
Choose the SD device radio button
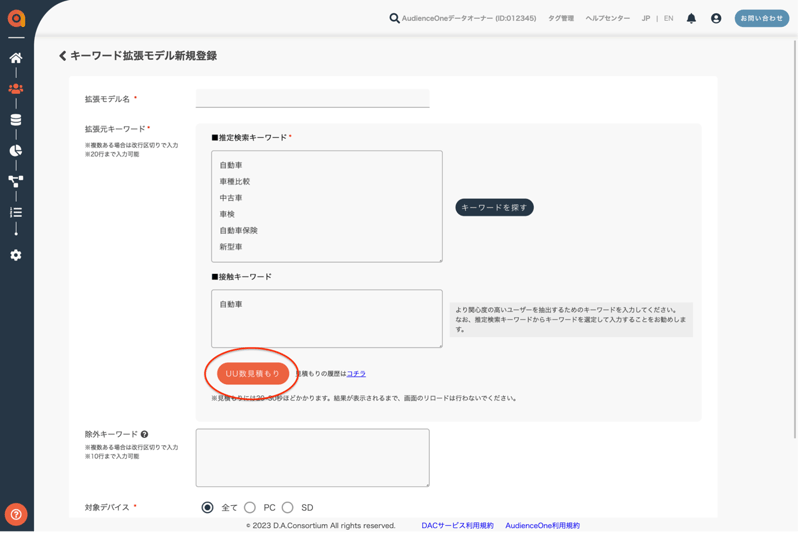point(288,507)
